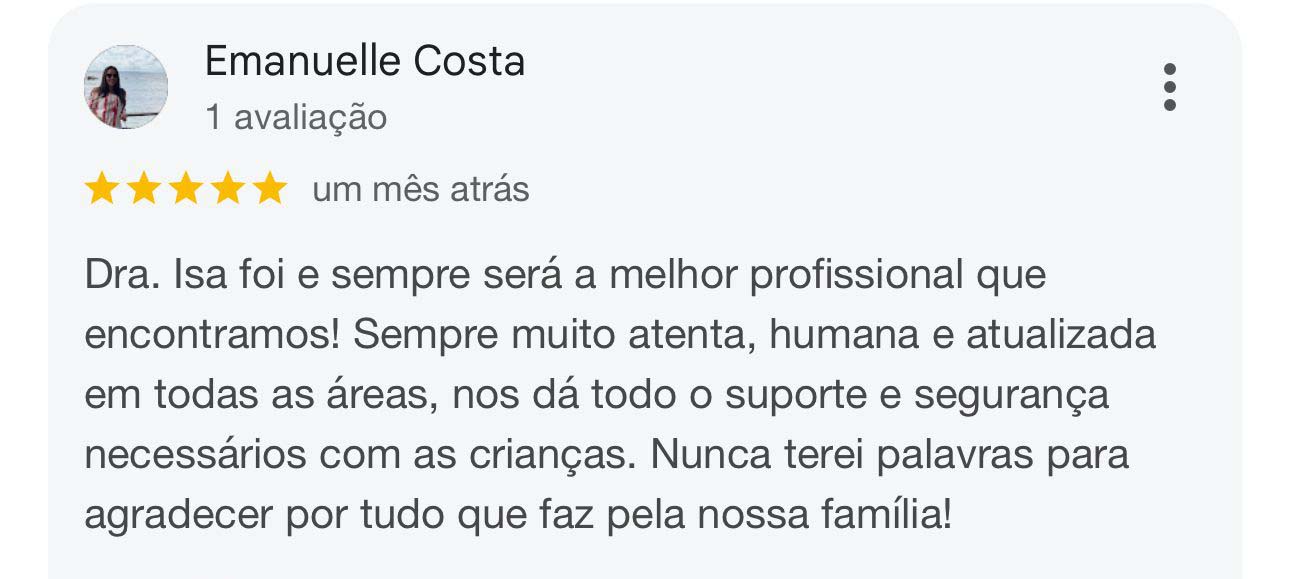The image size is (1290, 579).
Task: Click the word "agradecer" in the review
Action: [179, 517]
